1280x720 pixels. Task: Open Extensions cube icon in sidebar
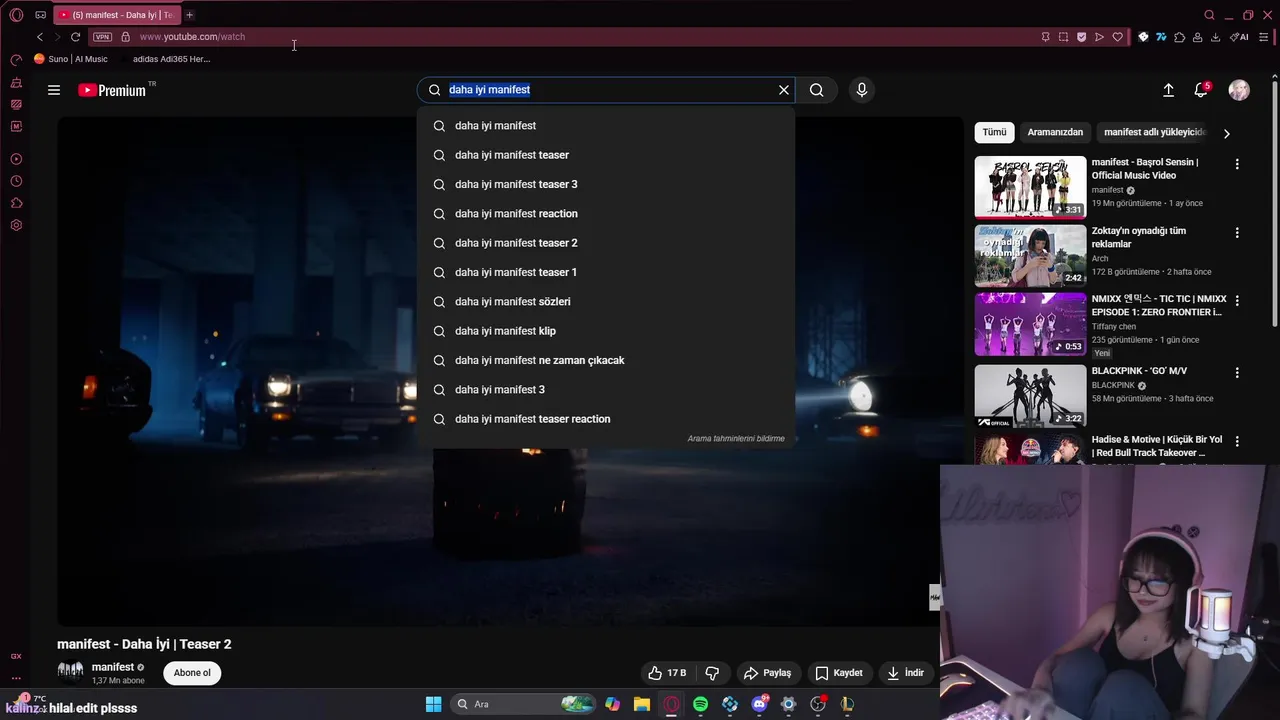click(x=16, y=203)
